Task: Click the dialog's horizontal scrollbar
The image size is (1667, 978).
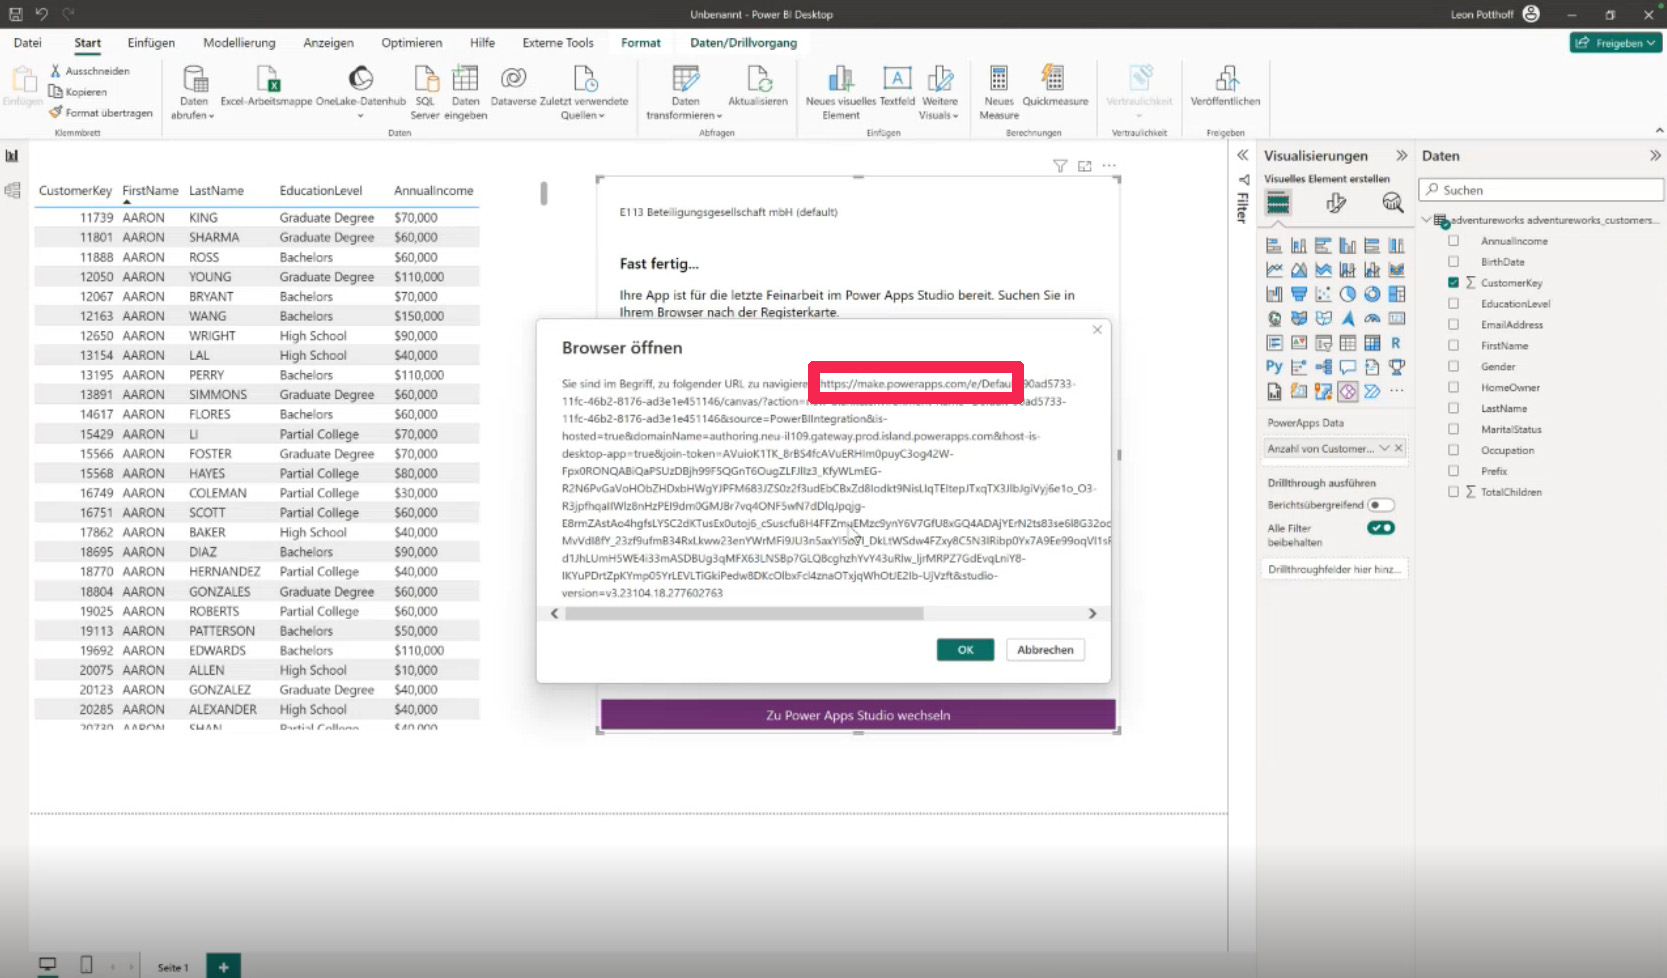Action: coord(744,613)
